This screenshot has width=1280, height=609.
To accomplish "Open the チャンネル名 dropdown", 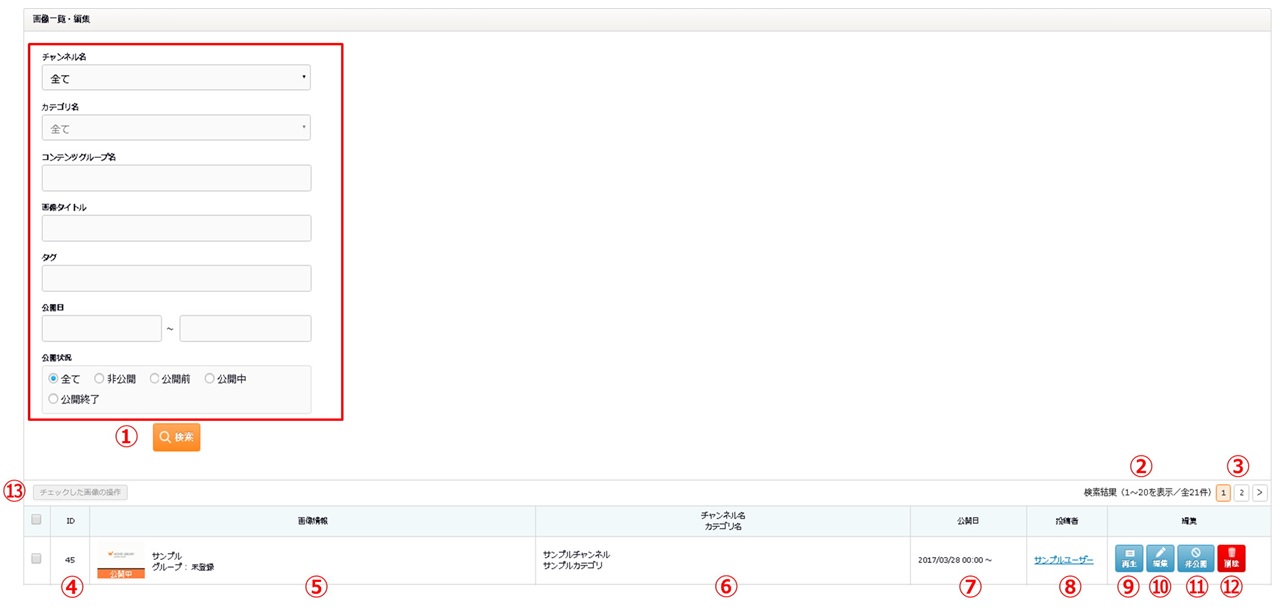I will (176, 78).
